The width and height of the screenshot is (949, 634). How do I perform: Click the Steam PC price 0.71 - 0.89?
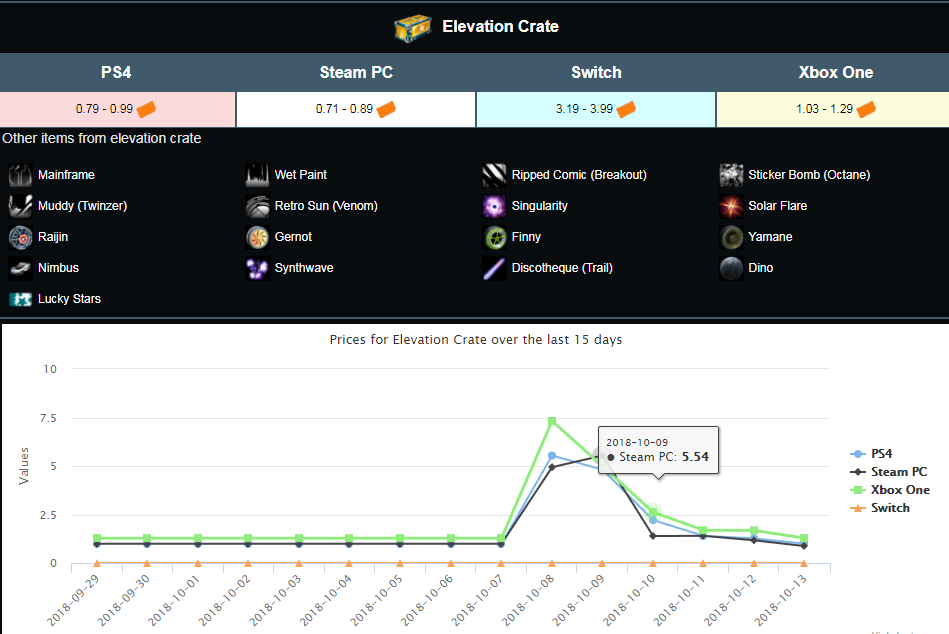[x=344, y=109]
